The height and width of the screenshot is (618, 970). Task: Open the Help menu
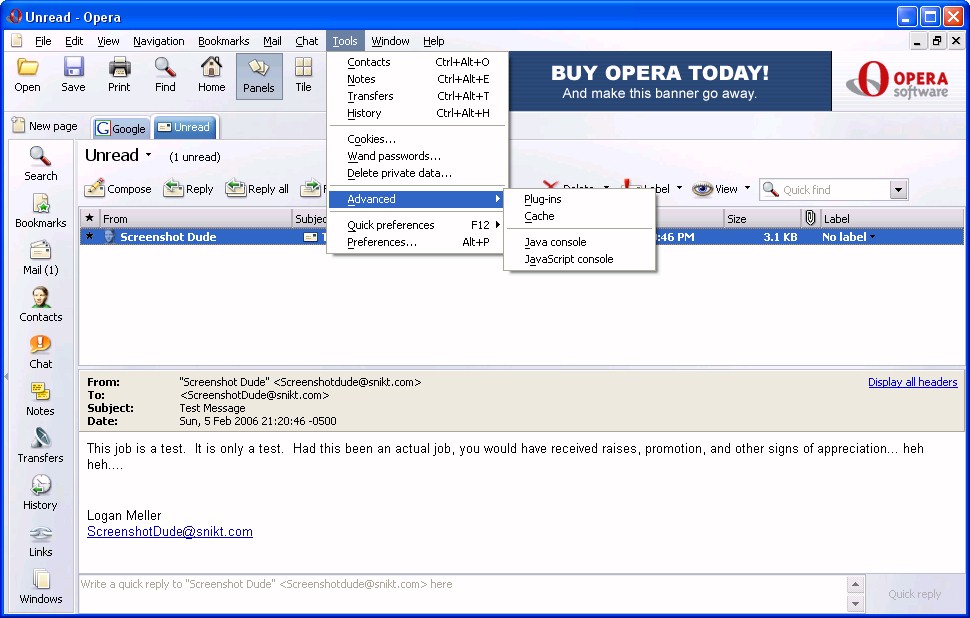click(434, 41)
